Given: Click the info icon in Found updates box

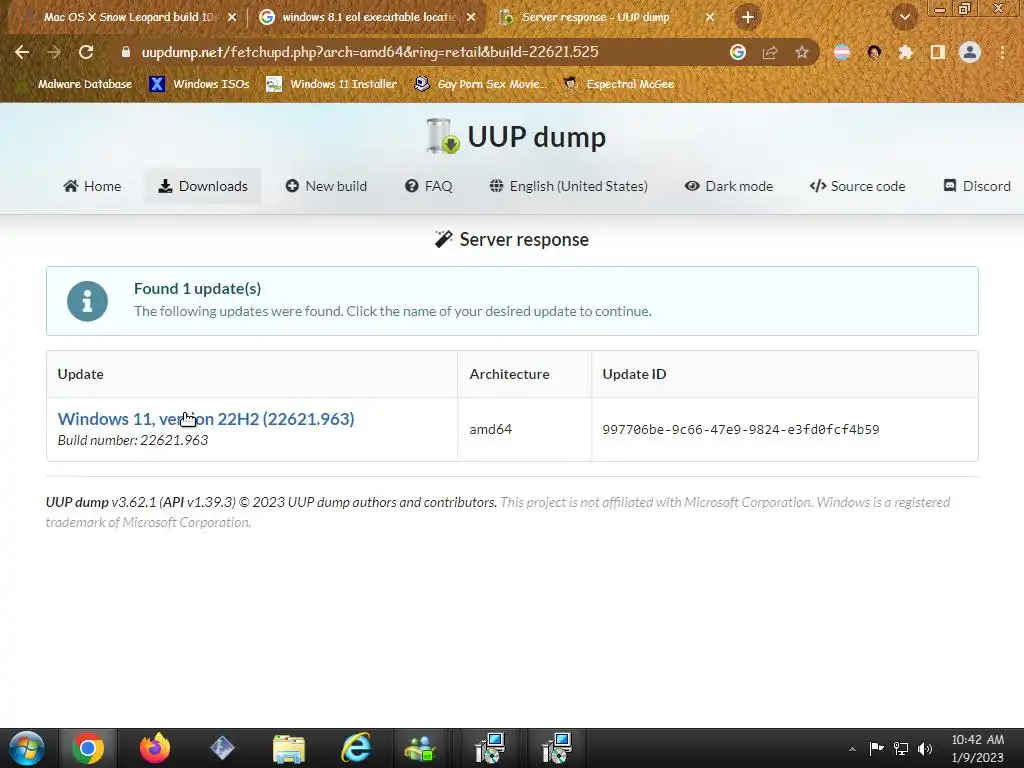Looking at the screenshot, I should [88, 301].
